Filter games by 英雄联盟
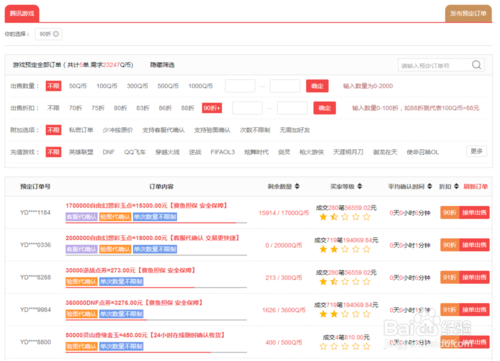Image resolution: width=500 pixels, height=361 pixels. pyautogui.click(x=81, y=152)
